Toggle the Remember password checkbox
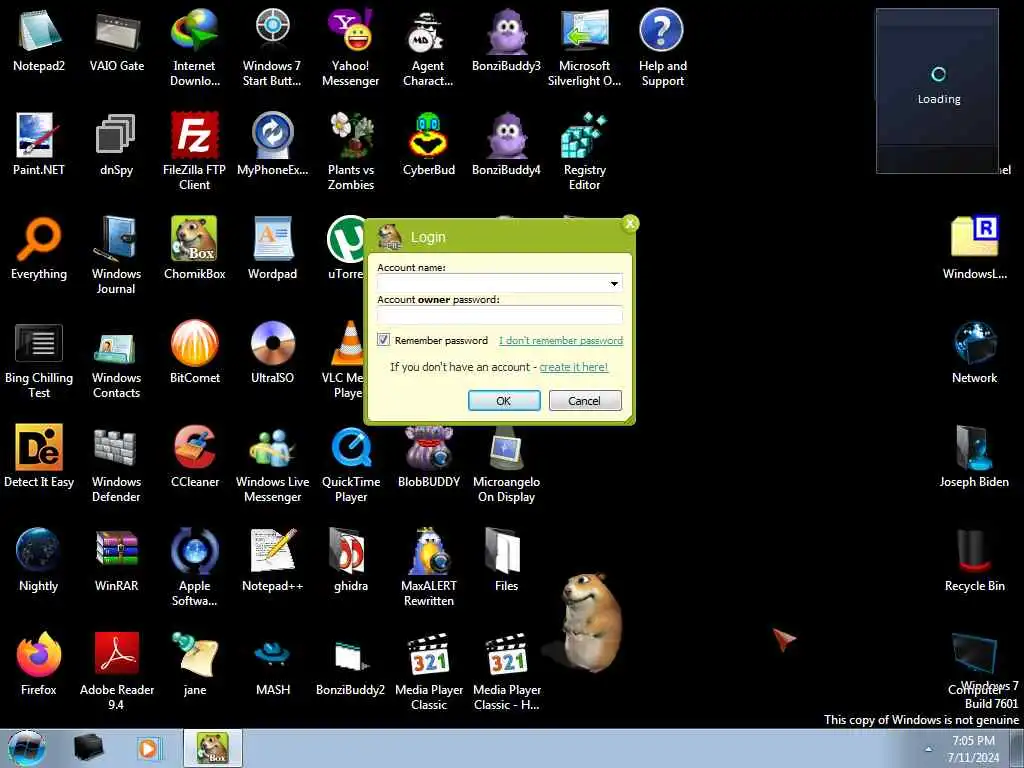 tap(383, 340)
